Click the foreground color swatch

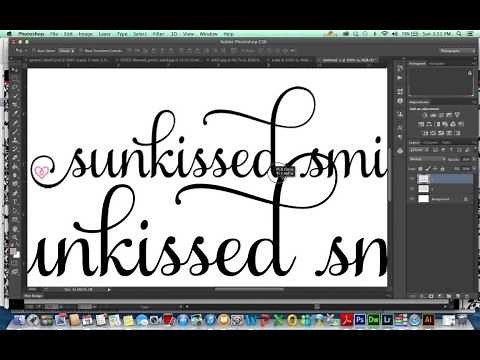pyautogui.click(x=13, y=252)
